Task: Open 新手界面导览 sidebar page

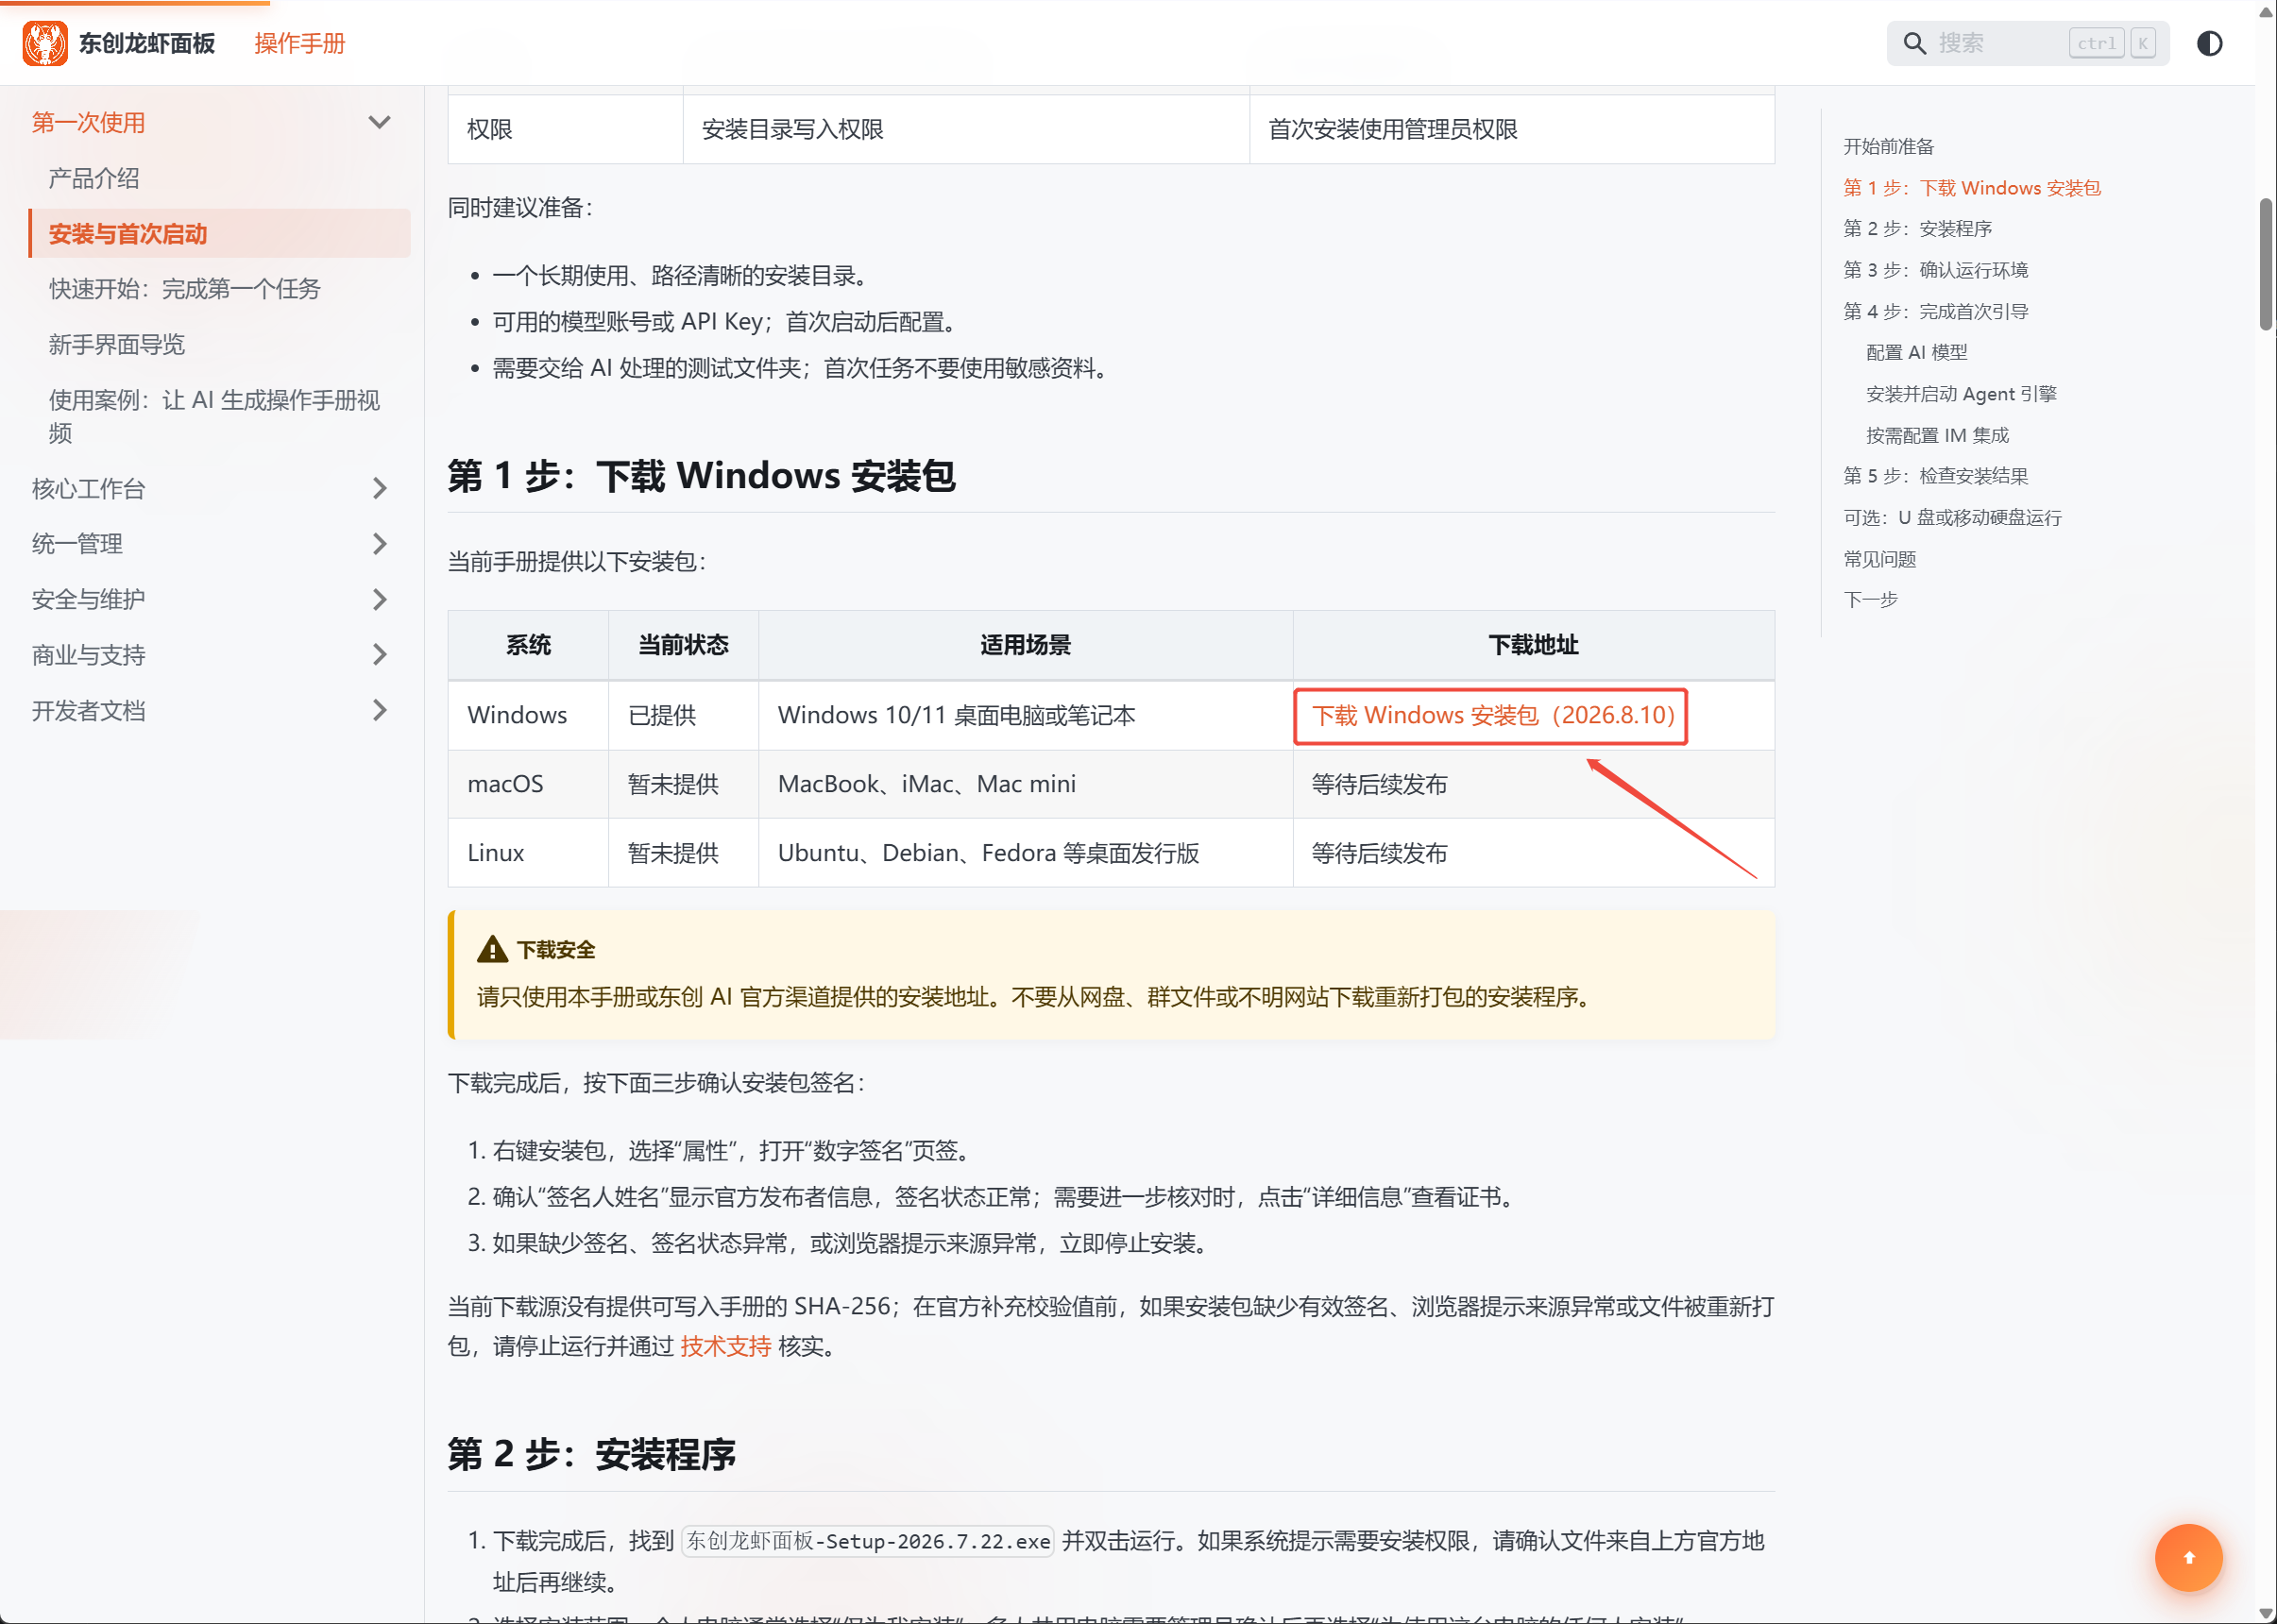Action: coord(117,344)
